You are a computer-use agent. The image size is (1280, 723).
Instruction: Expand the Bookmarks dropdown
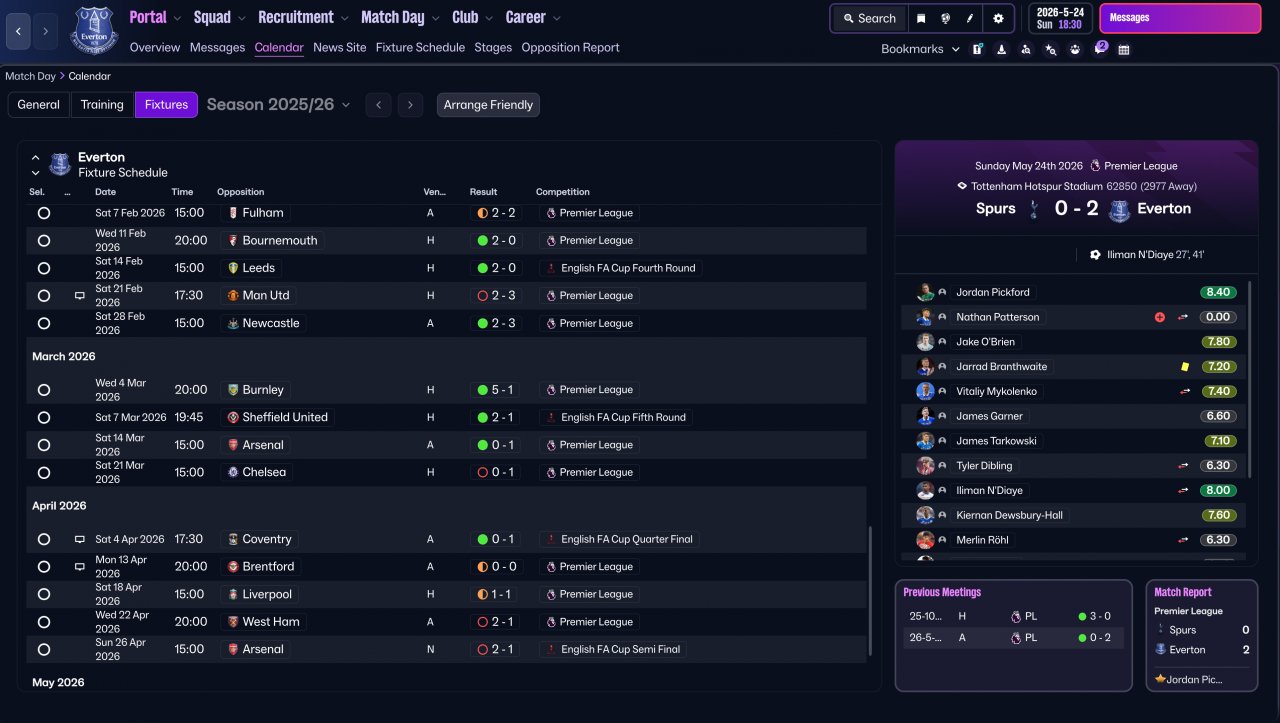(920, 49)
